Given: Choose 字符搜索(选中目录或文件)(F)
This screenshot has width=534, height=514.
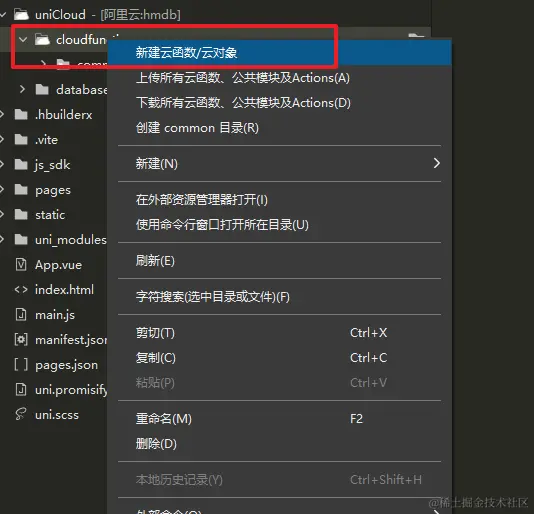Looking at the screenshot, I should (280, 297).
